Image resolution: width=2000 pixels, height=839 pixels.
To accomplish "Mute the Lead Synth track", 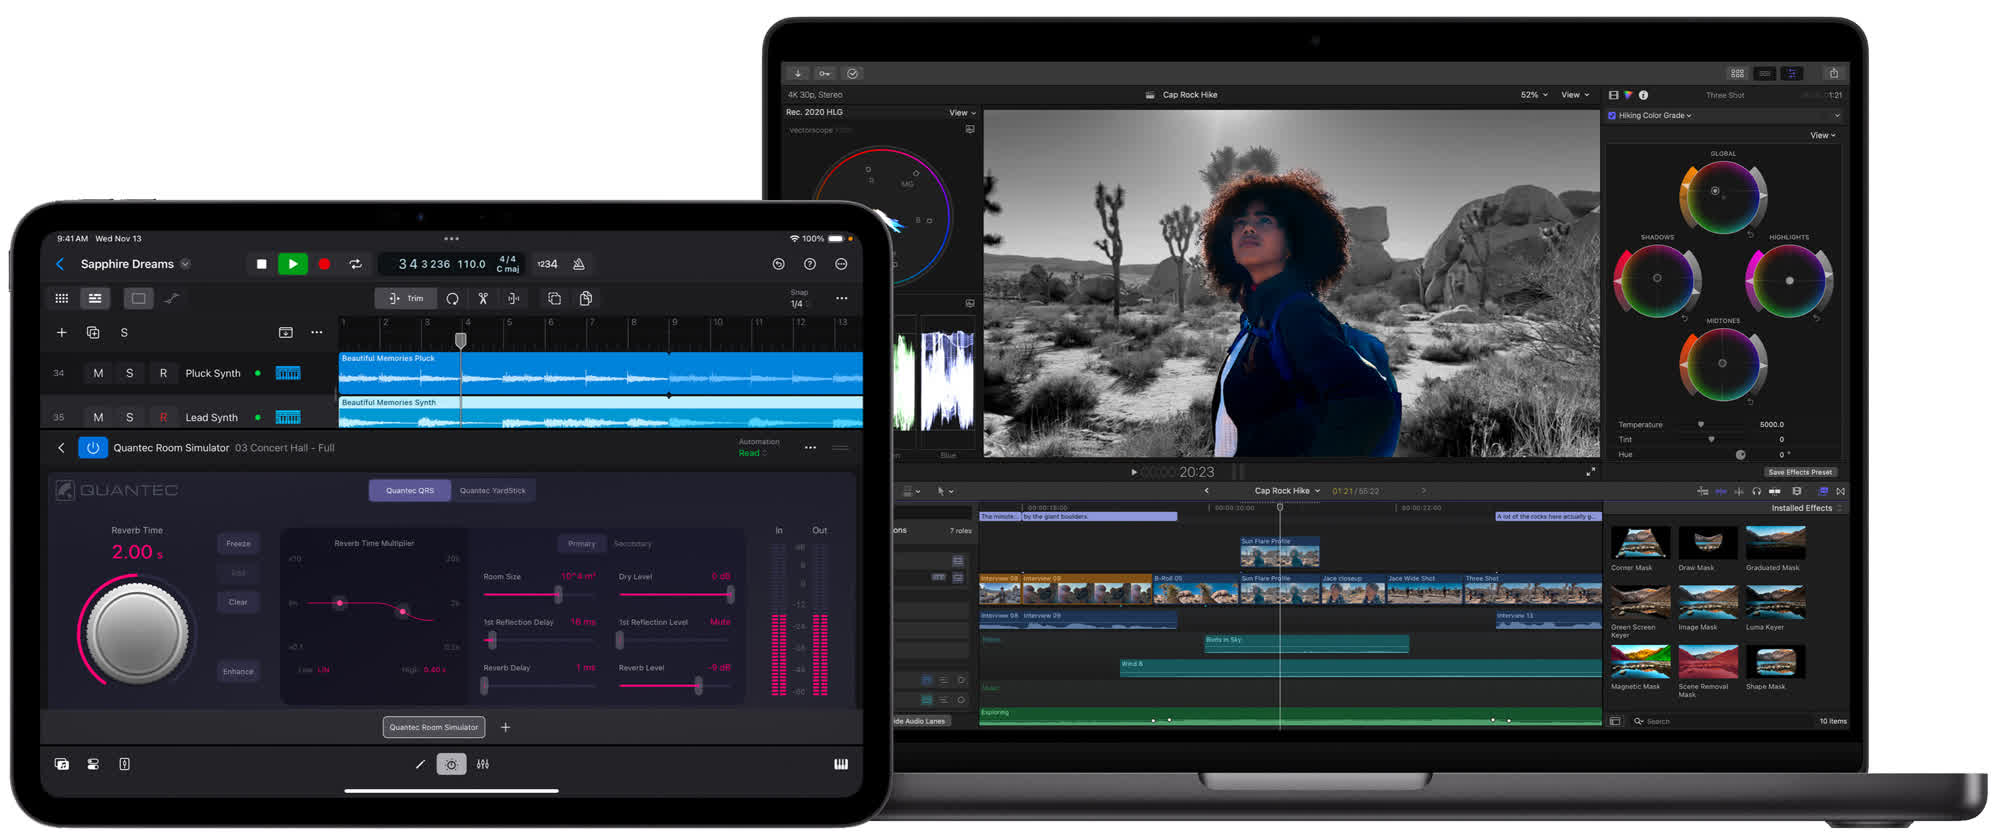I will [98, 417].
